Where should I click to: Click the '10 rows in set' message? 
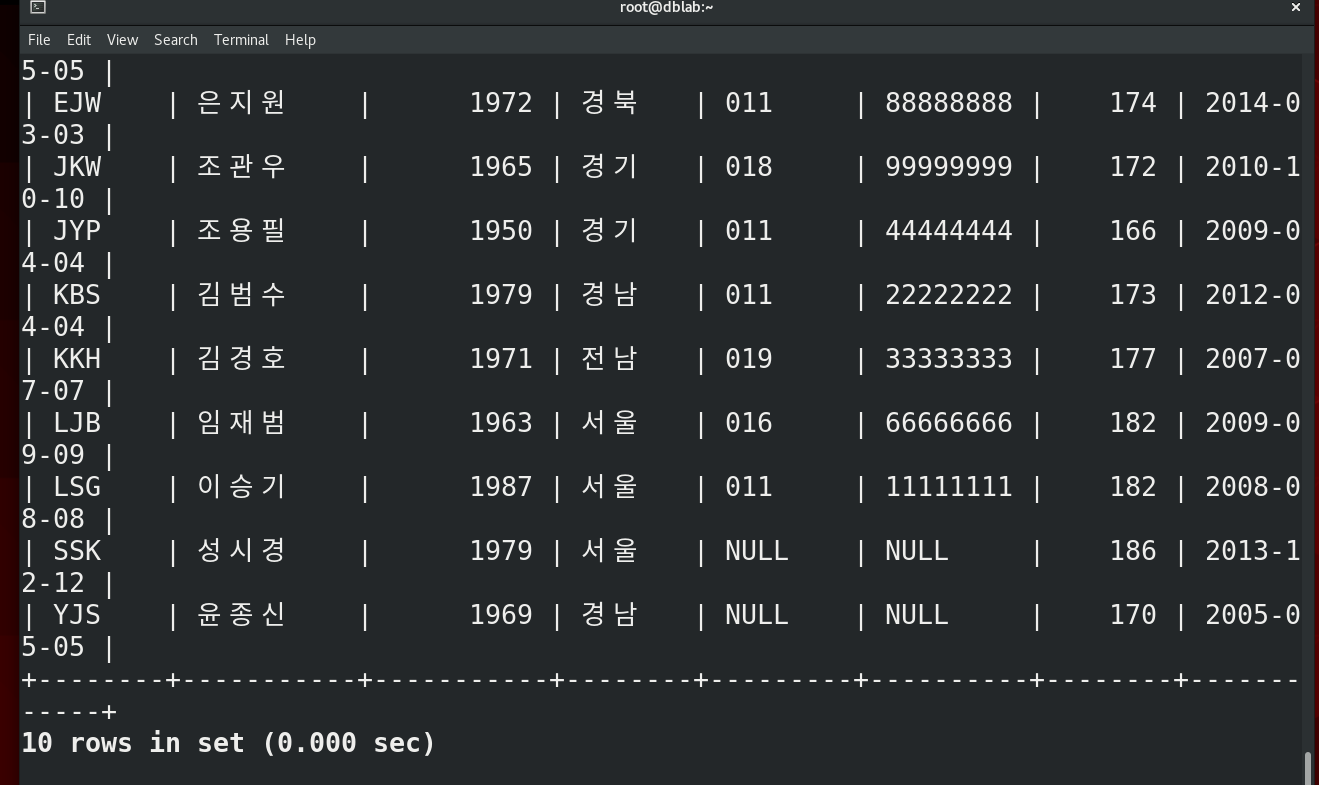[x=229, y=743]
